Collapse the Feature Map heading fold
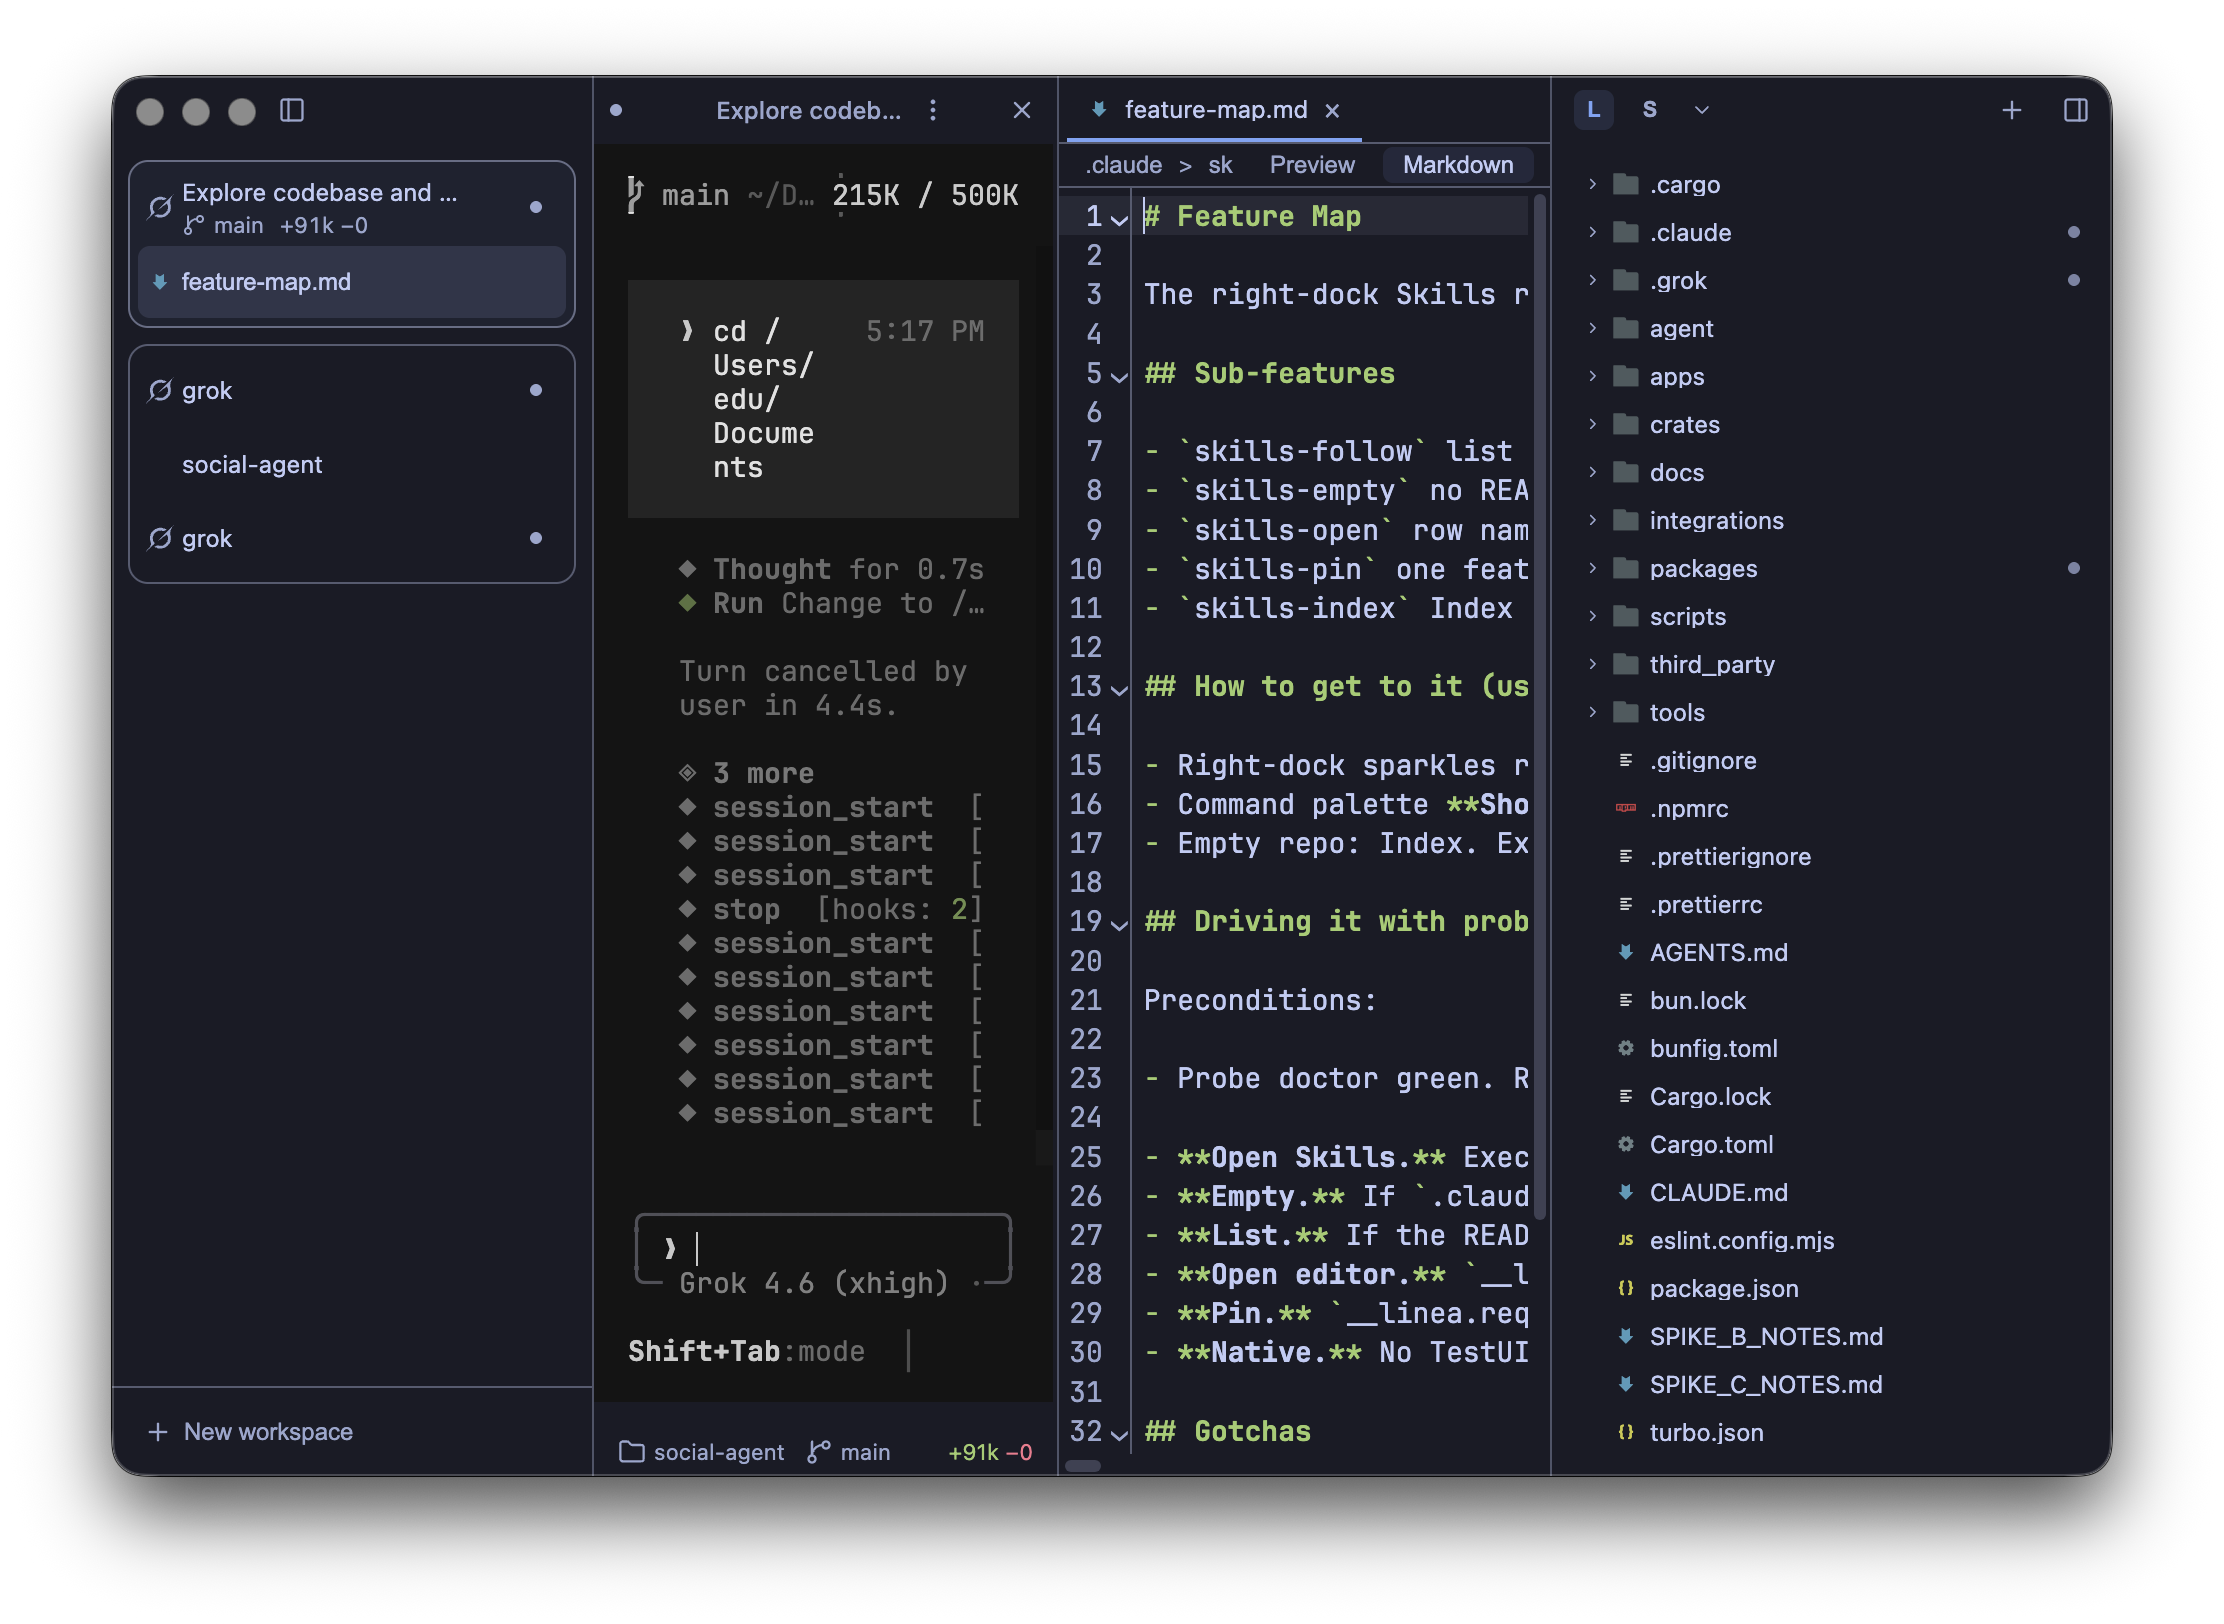Screen dimensions: 2224x1624 tap(1120, 218)
